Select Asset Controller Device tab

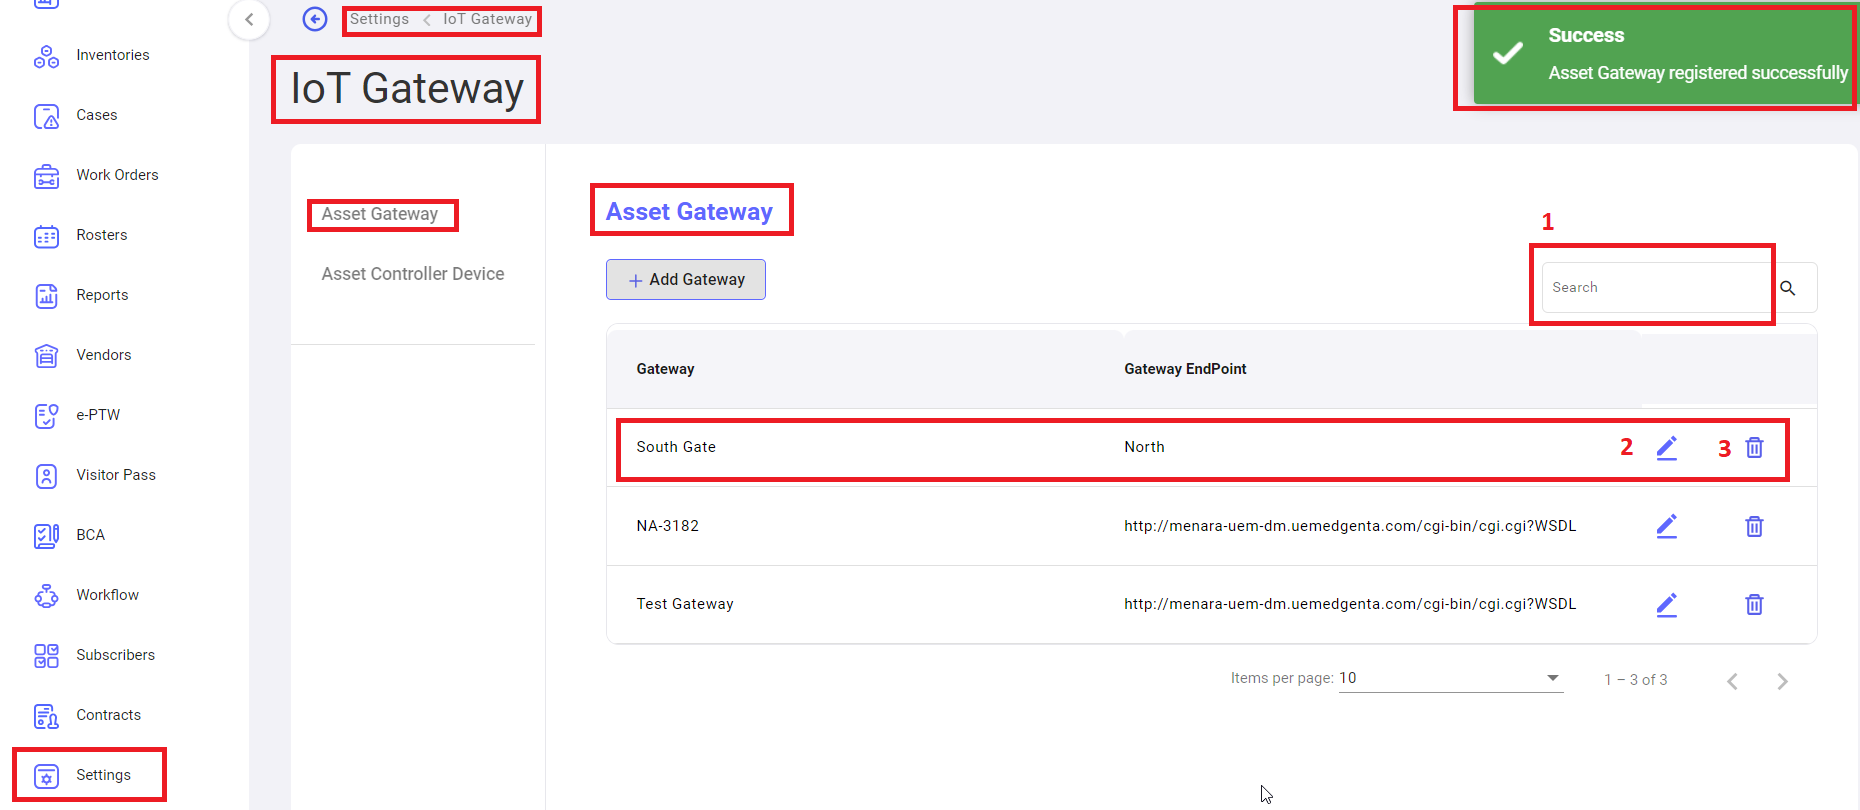tap(413, 274)
